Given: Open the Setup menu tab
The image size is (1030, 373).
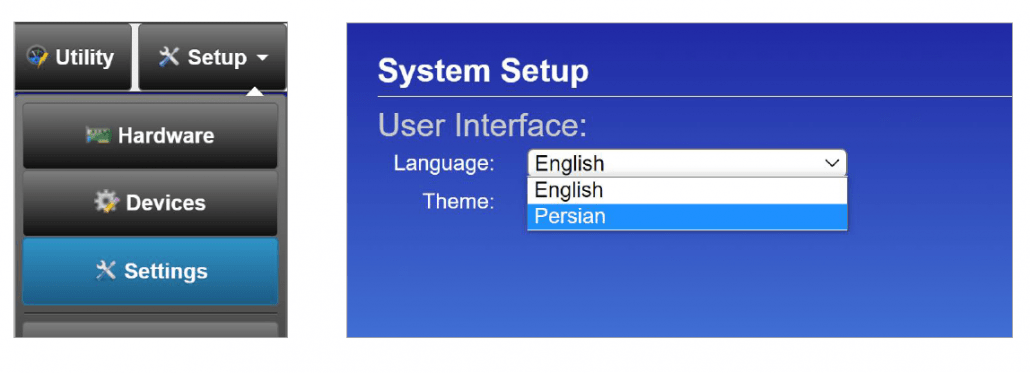Looking at the screenshot, I should (213, 57).
